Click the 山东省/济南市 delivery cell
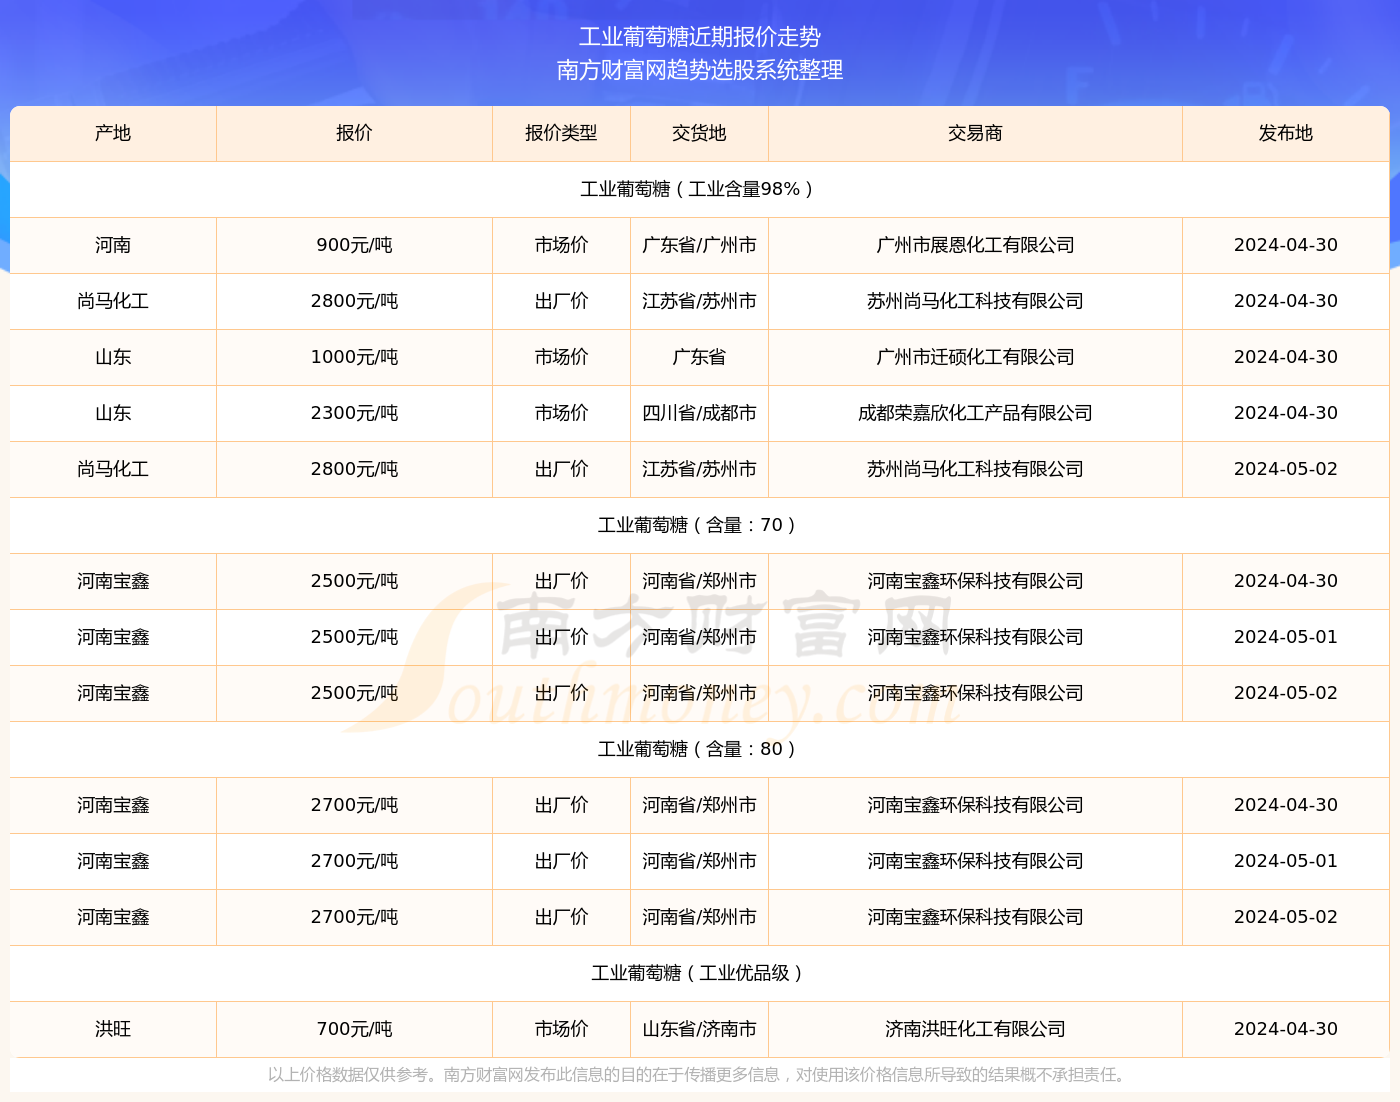 point(699,1029)
